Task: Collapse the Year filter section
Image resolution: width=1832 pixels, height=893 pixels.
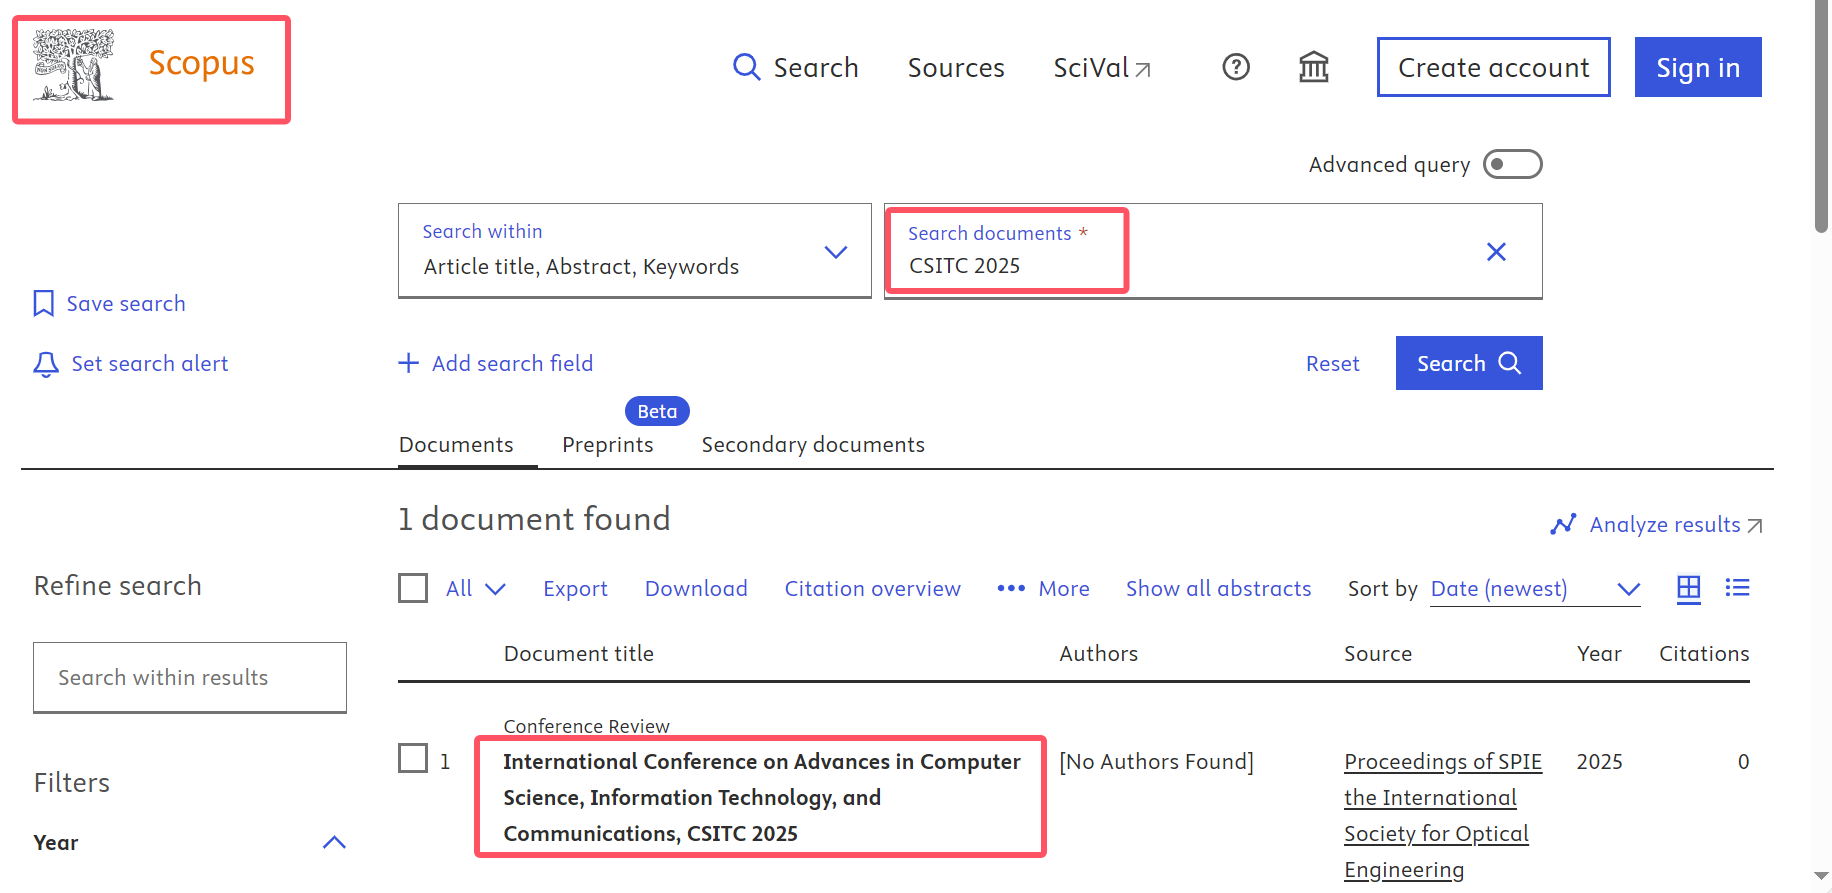Action: pos(334,842)
